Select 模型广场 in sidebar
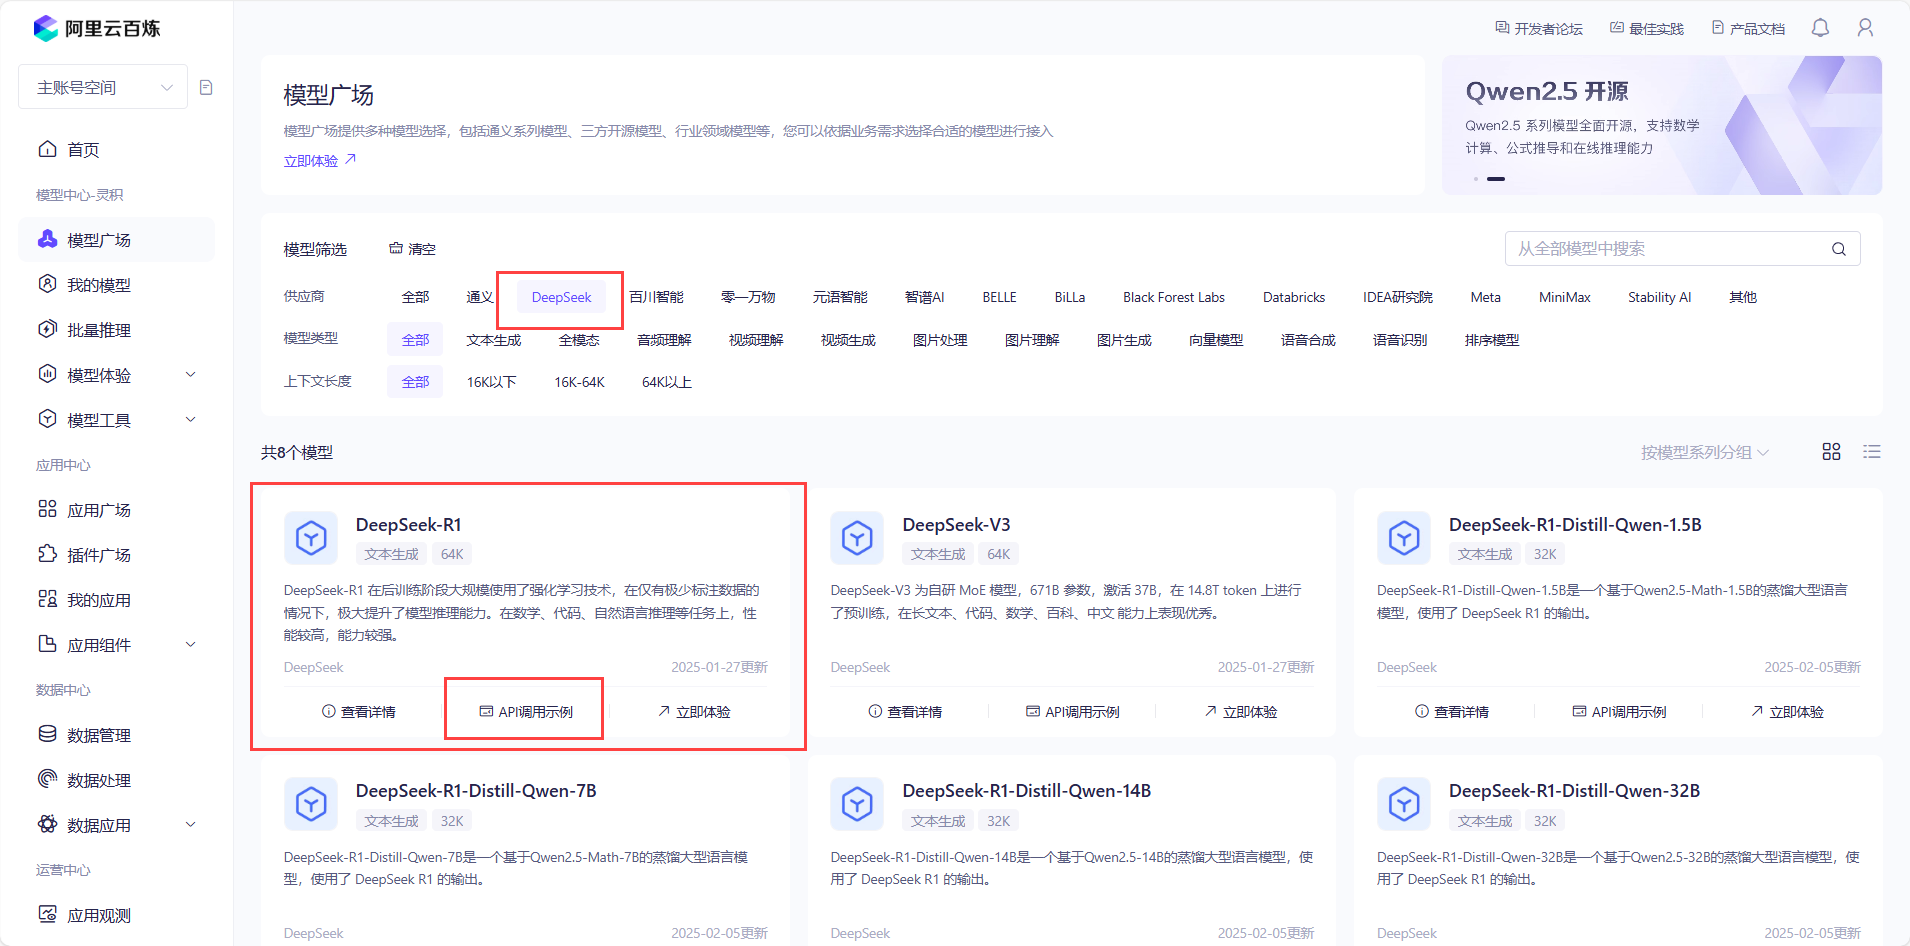Image resolution: width=1910 pixels, height=946 pixels. coord(116,240)
